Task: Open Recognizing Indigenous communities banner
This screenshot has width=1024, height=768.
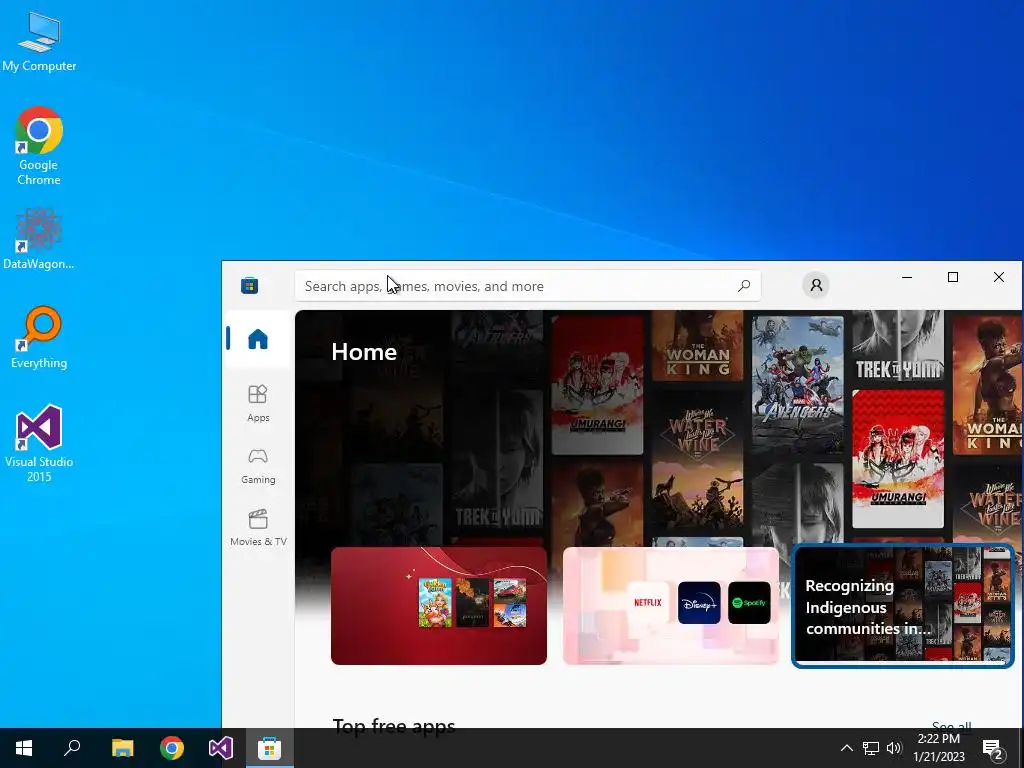Action: click(x=903, y=605)
